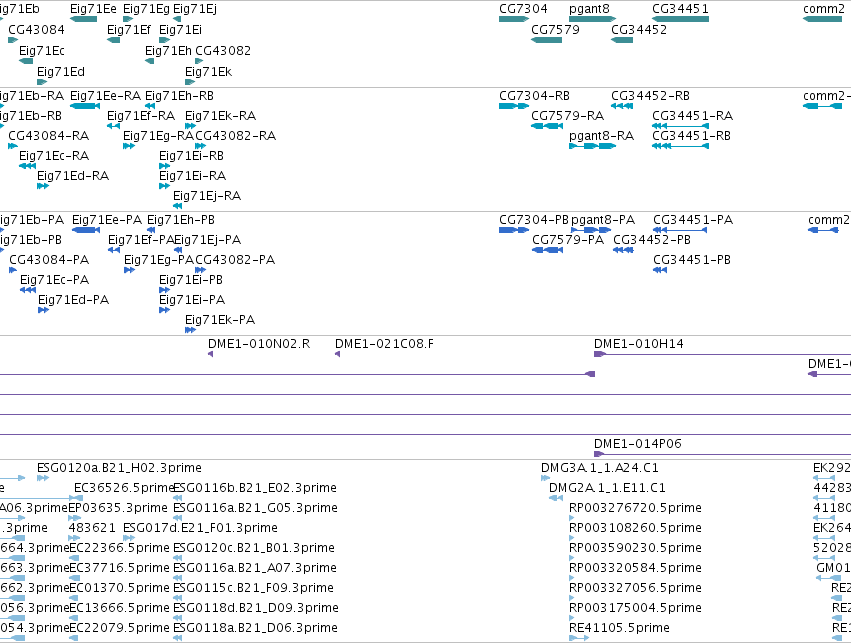Click transcript CG43082-RA

pyautogui.click(x=236, y=136)
